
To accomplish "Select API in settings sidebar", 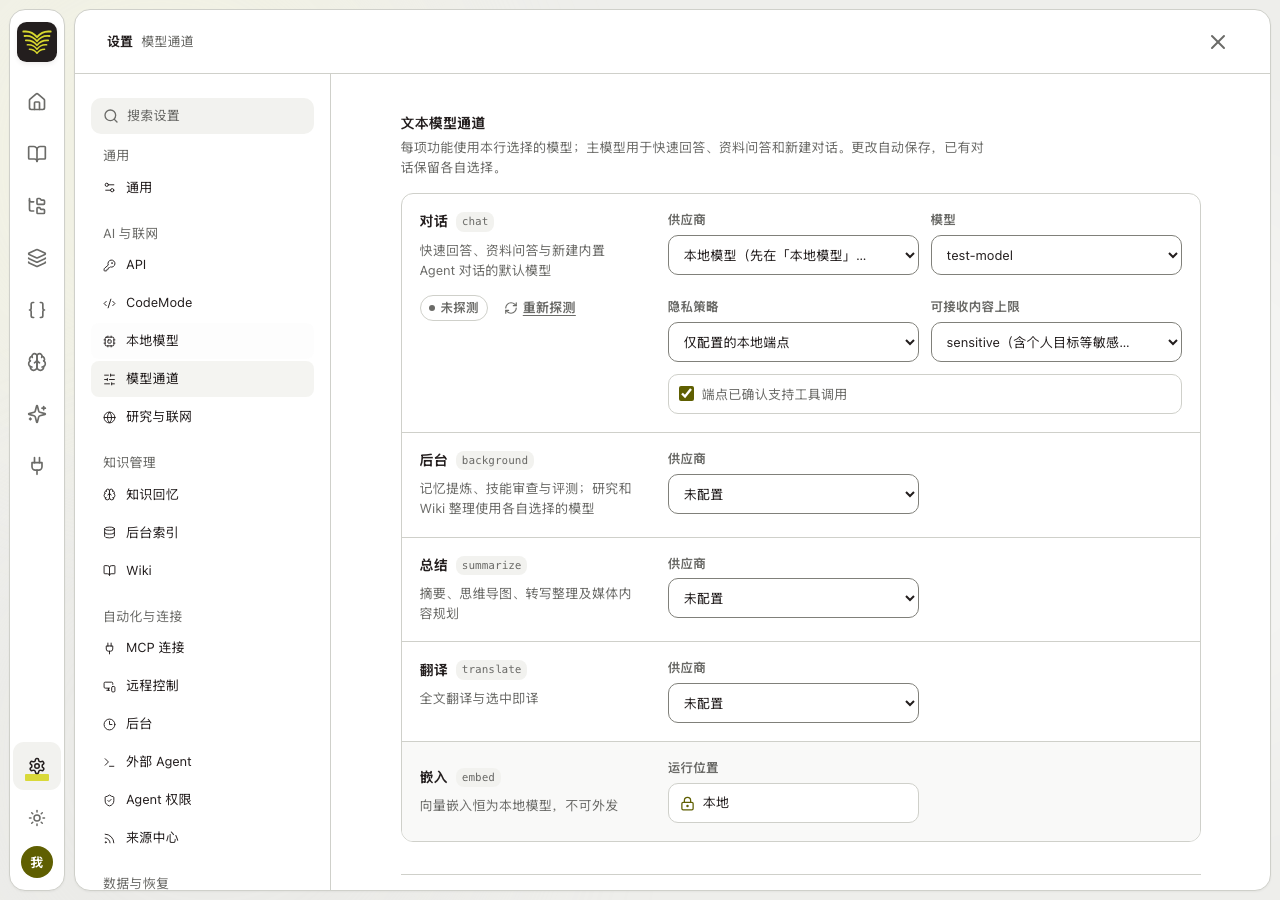I will coord(202,265).
